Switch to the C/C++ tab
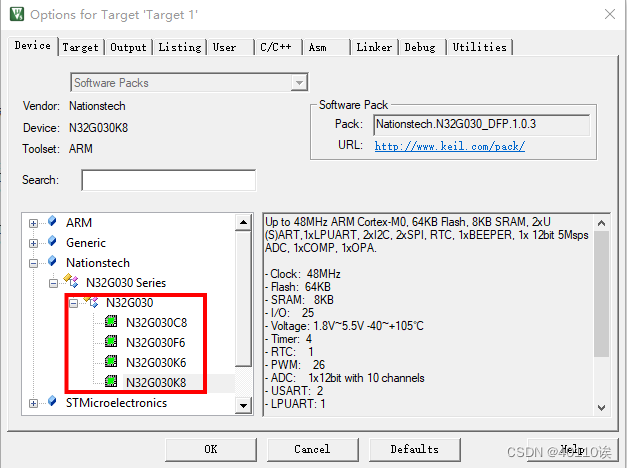The width and height of the screenshot is (627, 468). (x=278, y=47)
